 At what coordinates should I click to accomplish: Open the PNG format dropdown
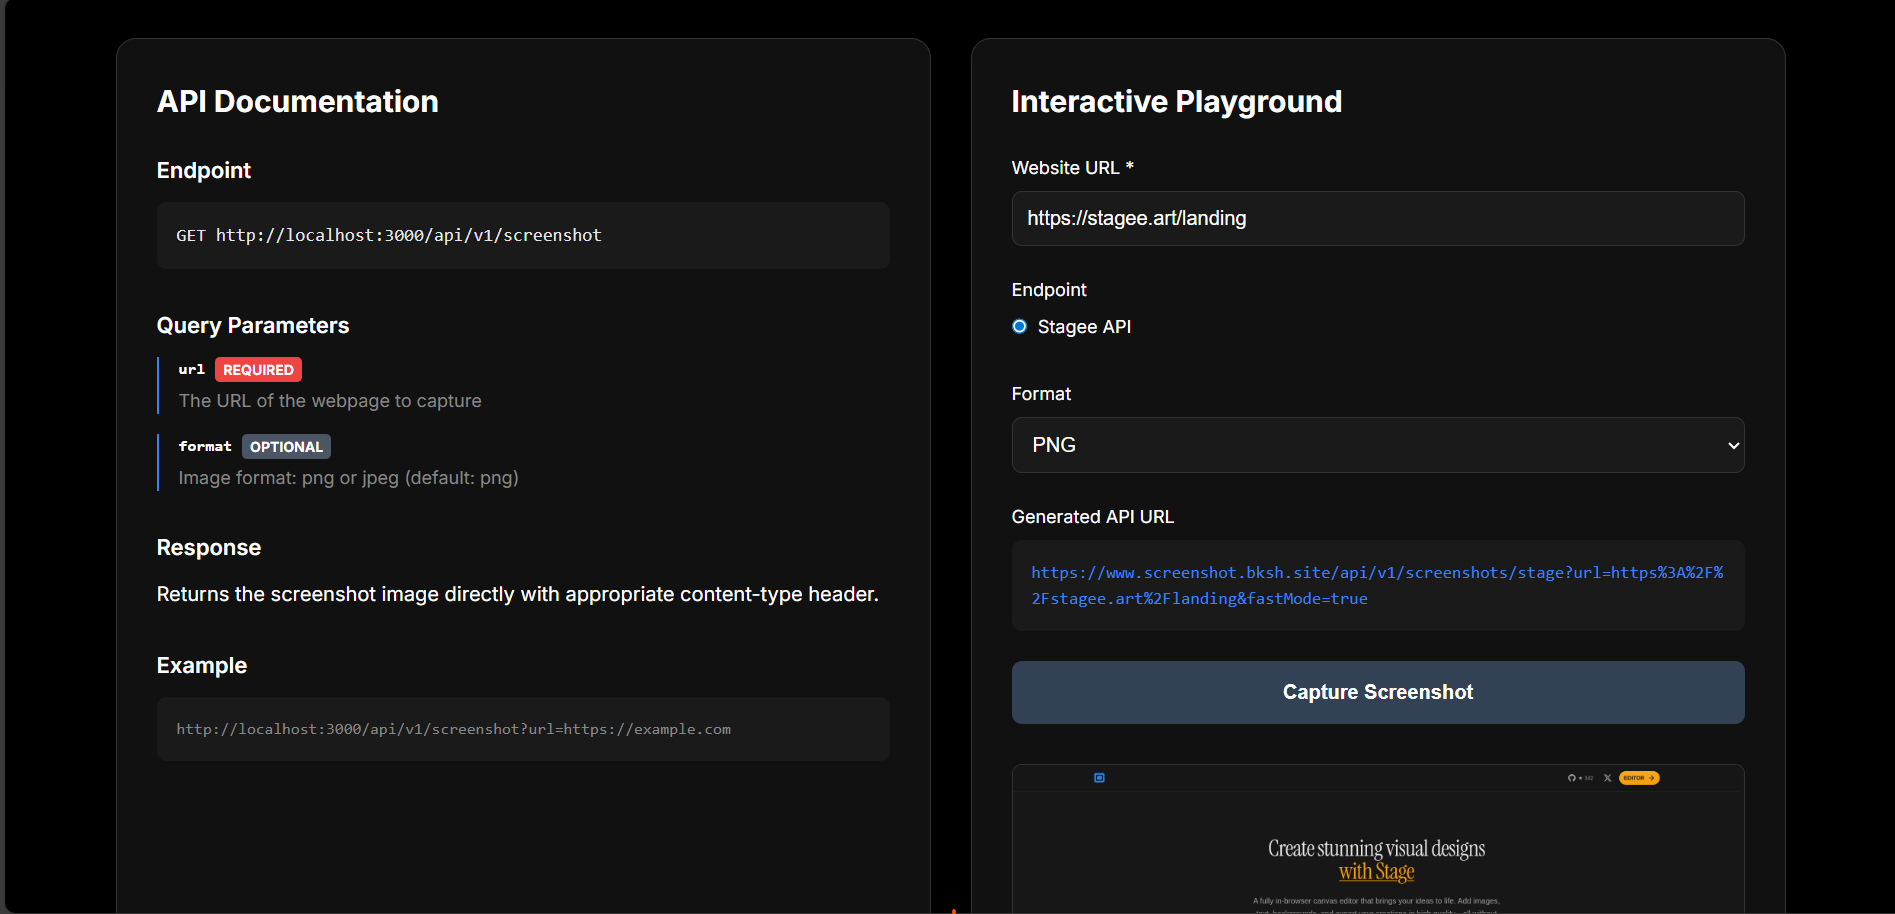coord(1377,445)
